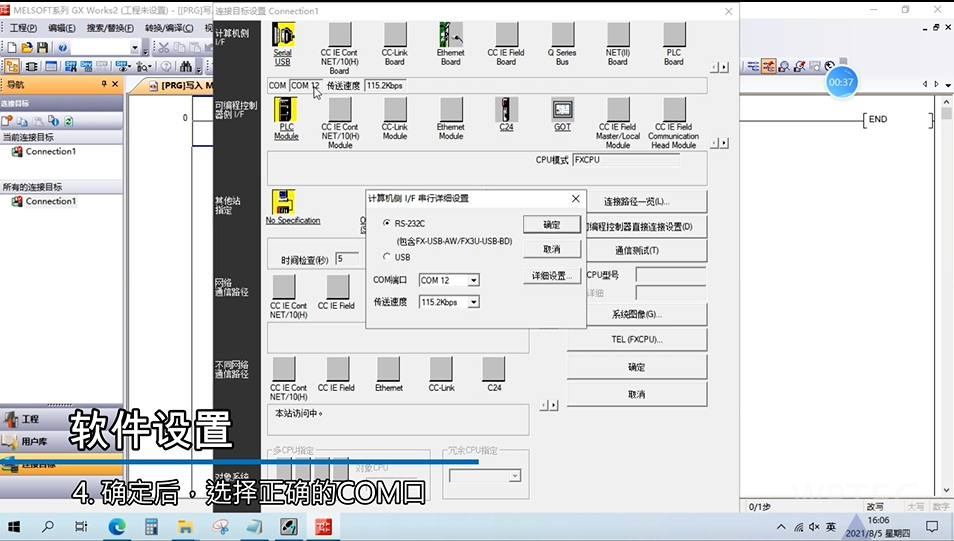Open the 编辑(E) menu
The image size is (954, 541).
61,28
